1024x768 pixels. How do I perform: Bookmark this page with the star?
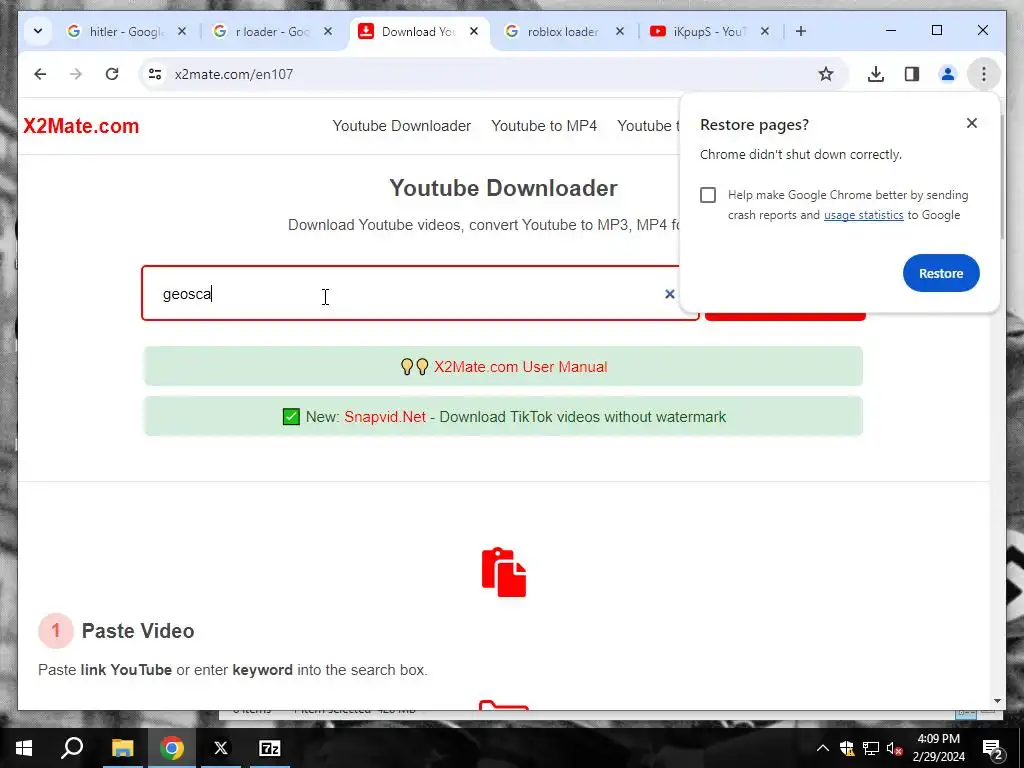825,74
